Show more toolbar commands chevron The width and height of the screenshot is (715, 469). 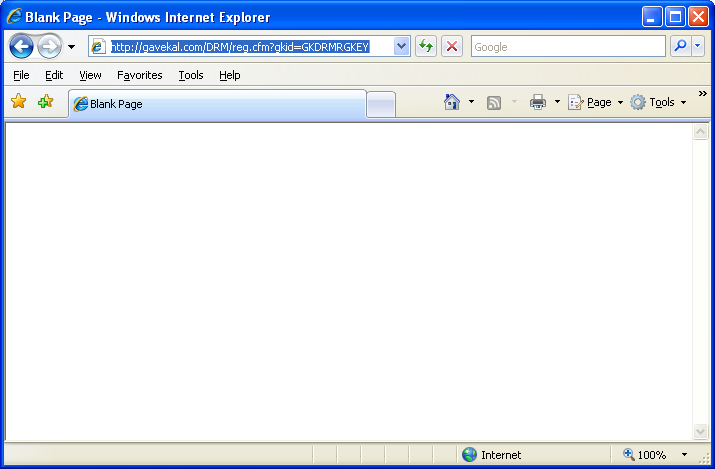point(703,93)
